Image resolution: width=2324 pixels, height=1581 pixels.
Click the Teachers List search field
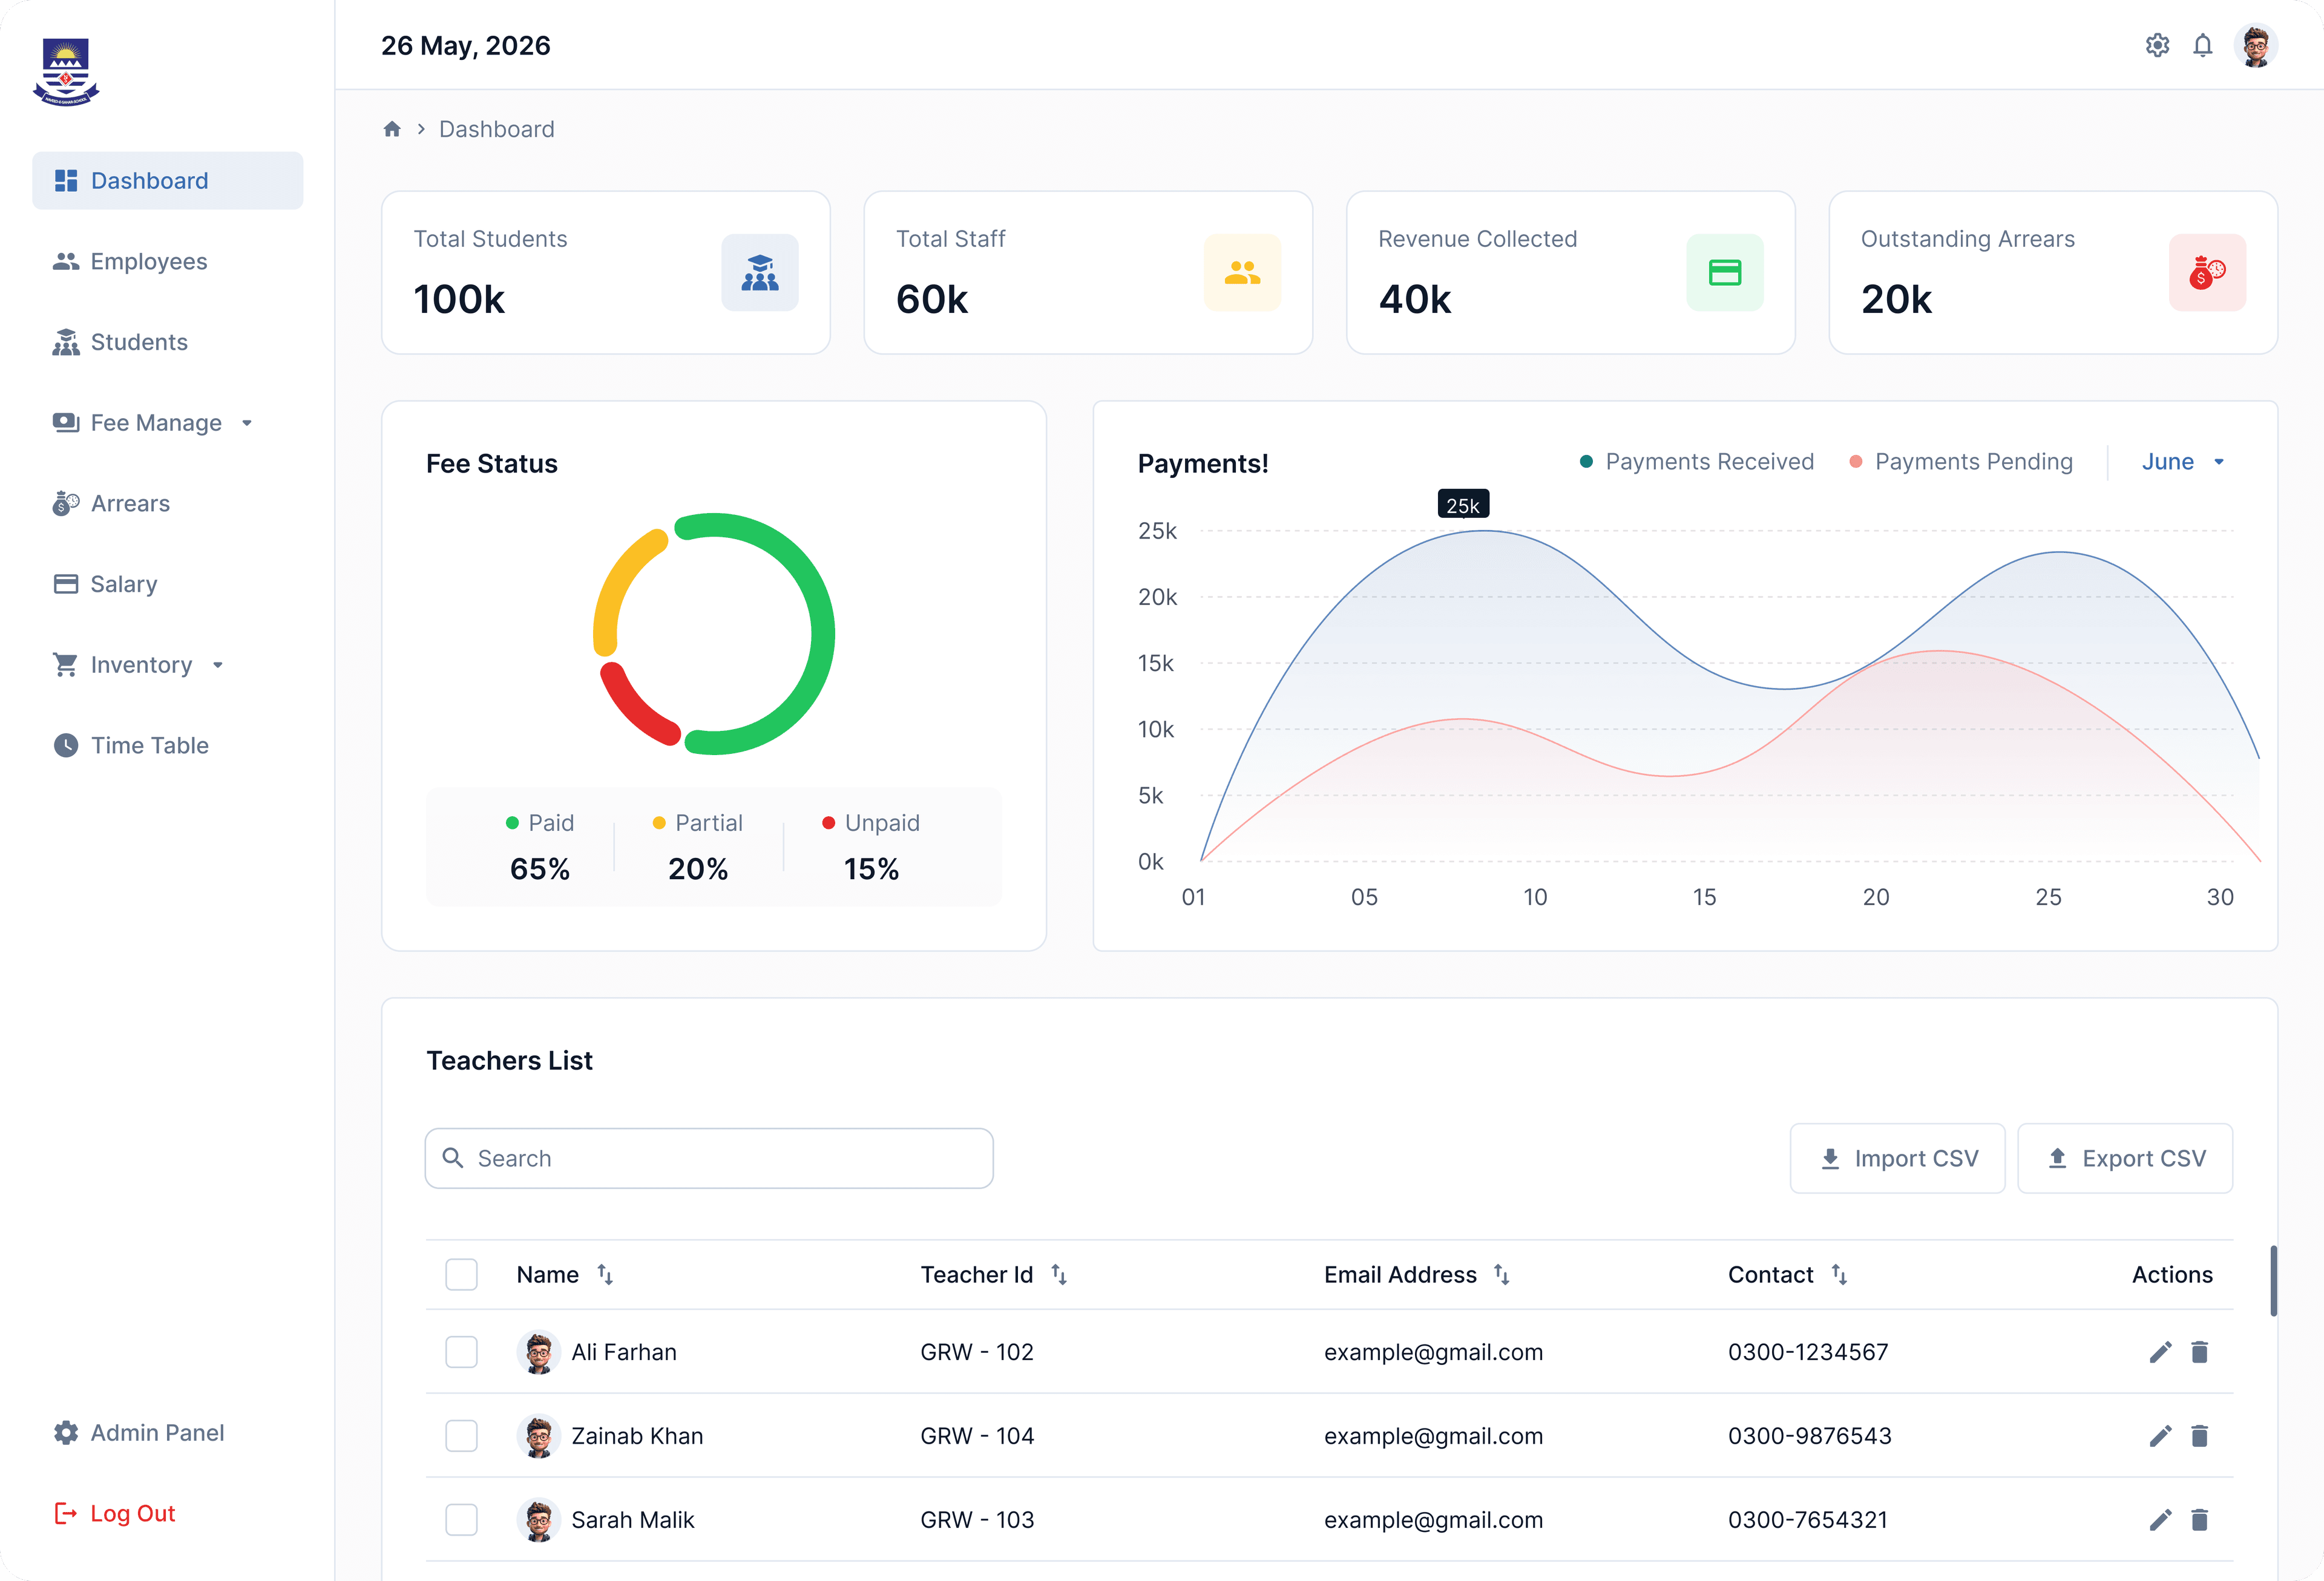[x=709, y=1158]
